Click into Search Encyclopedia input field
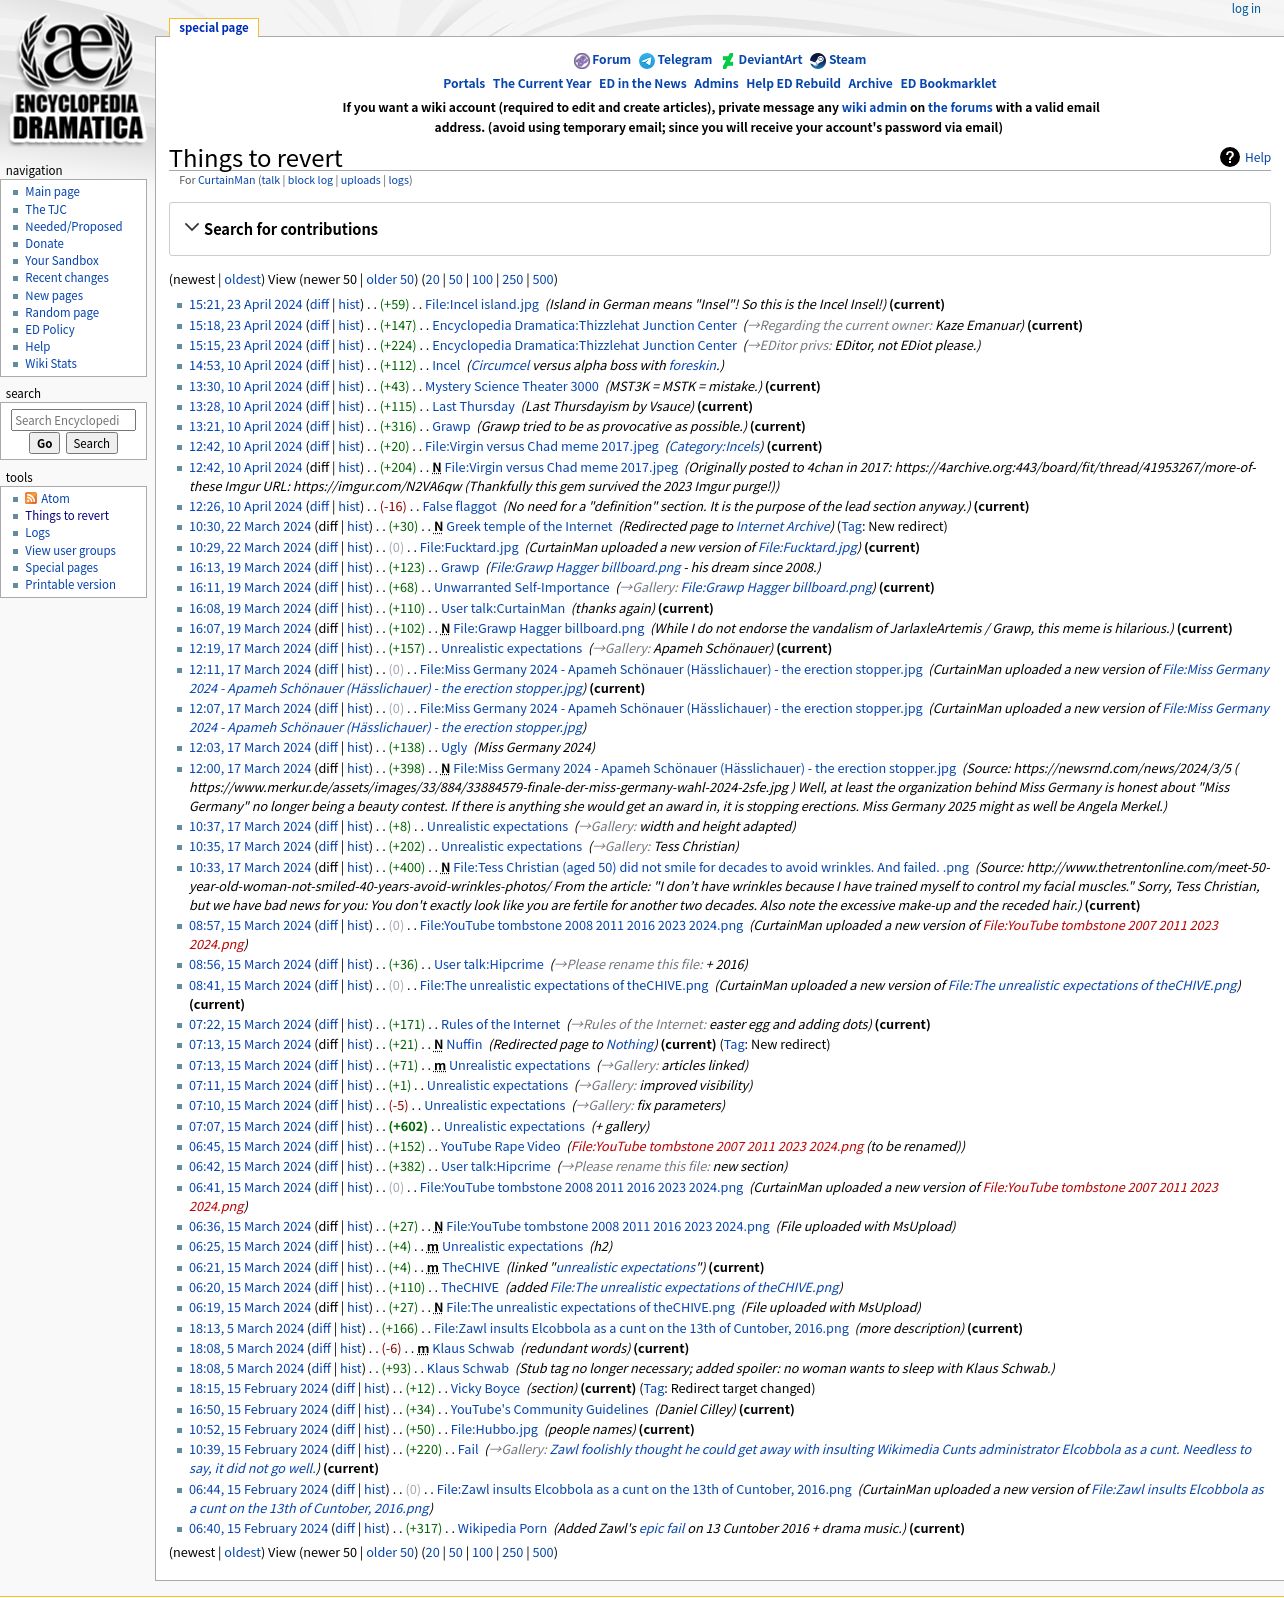Screen dimensions: 1284x1598 (x=73, y=421)
